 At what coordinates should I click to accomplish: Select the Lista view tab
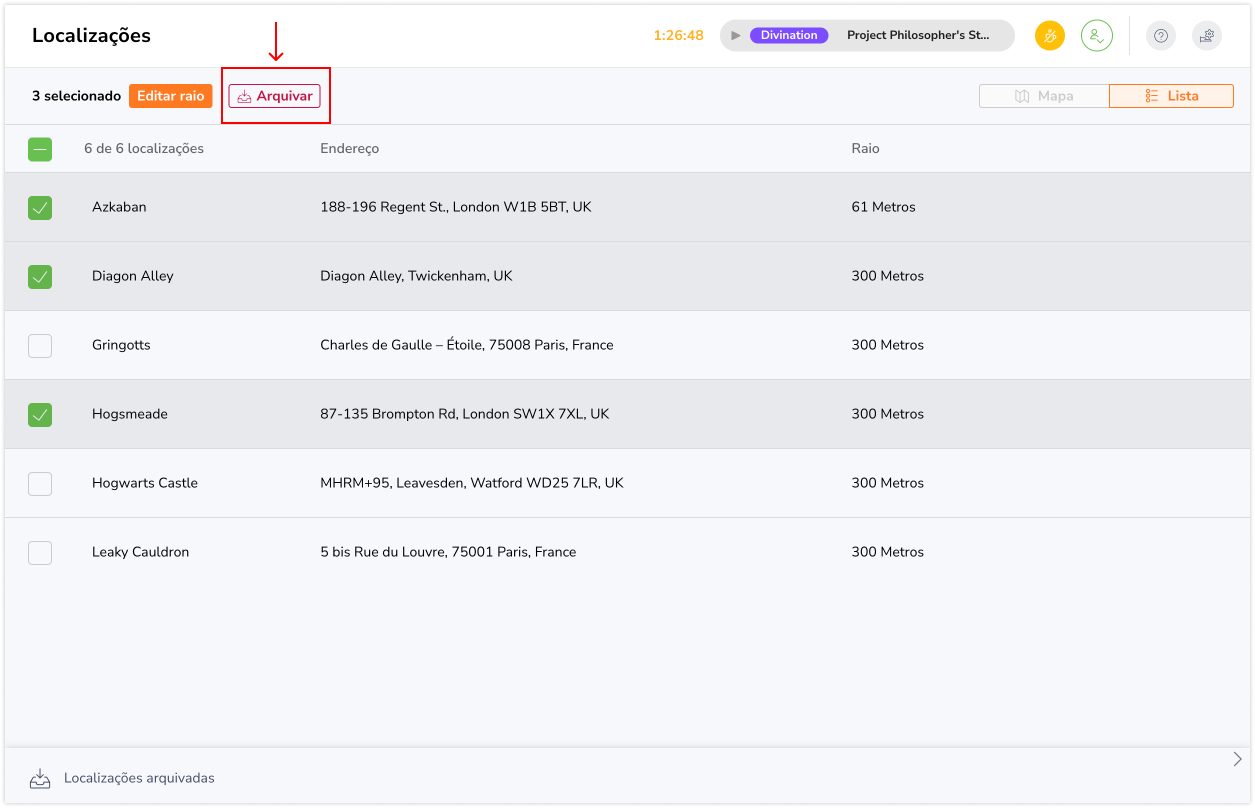(x=1171, y=96)
